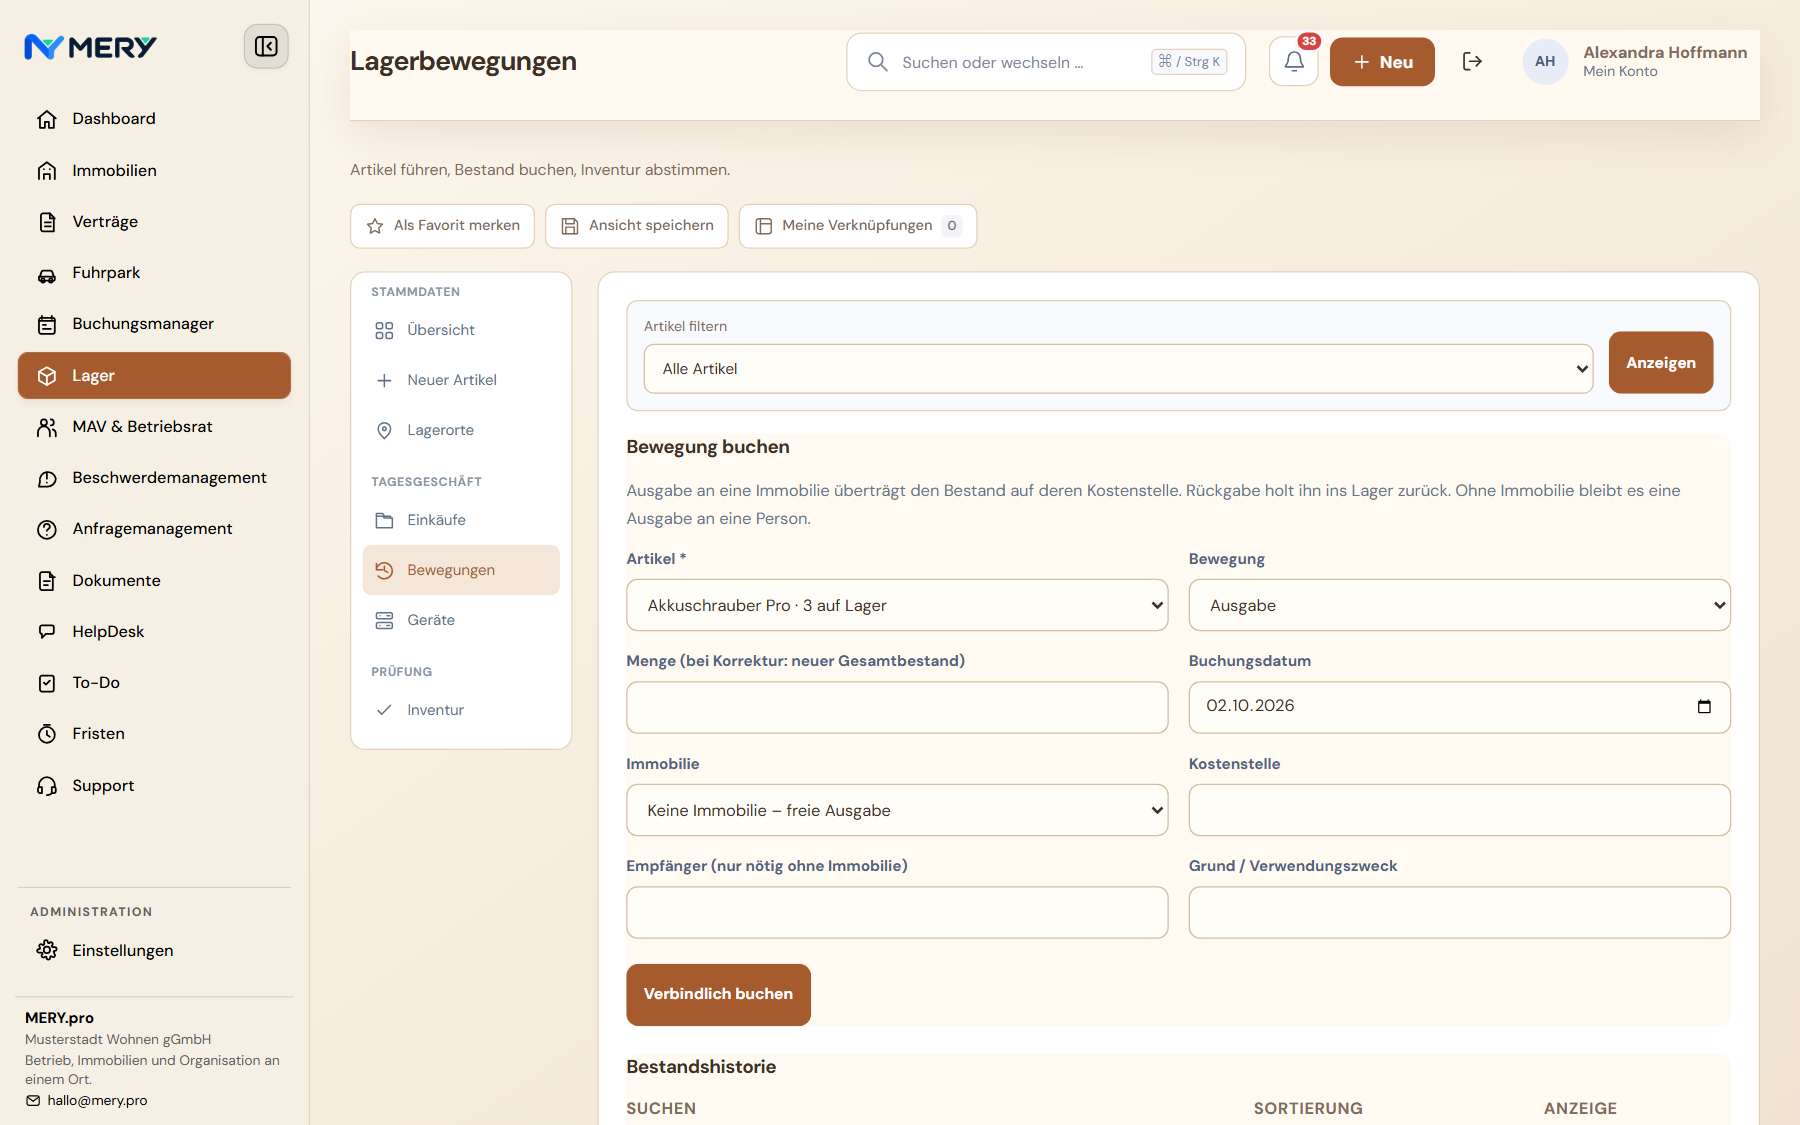The image size is (1800, 1125).
Task: Click the hallo@mery.pro email link
Action: [x=97, y=1100]
